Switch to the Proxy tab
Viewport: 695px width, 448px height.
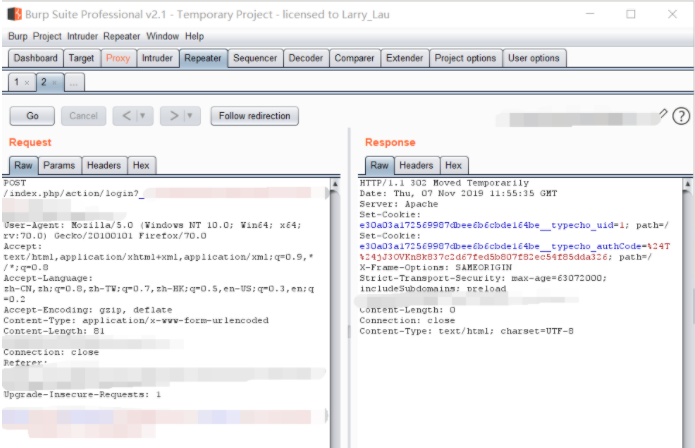coord(118,58)
